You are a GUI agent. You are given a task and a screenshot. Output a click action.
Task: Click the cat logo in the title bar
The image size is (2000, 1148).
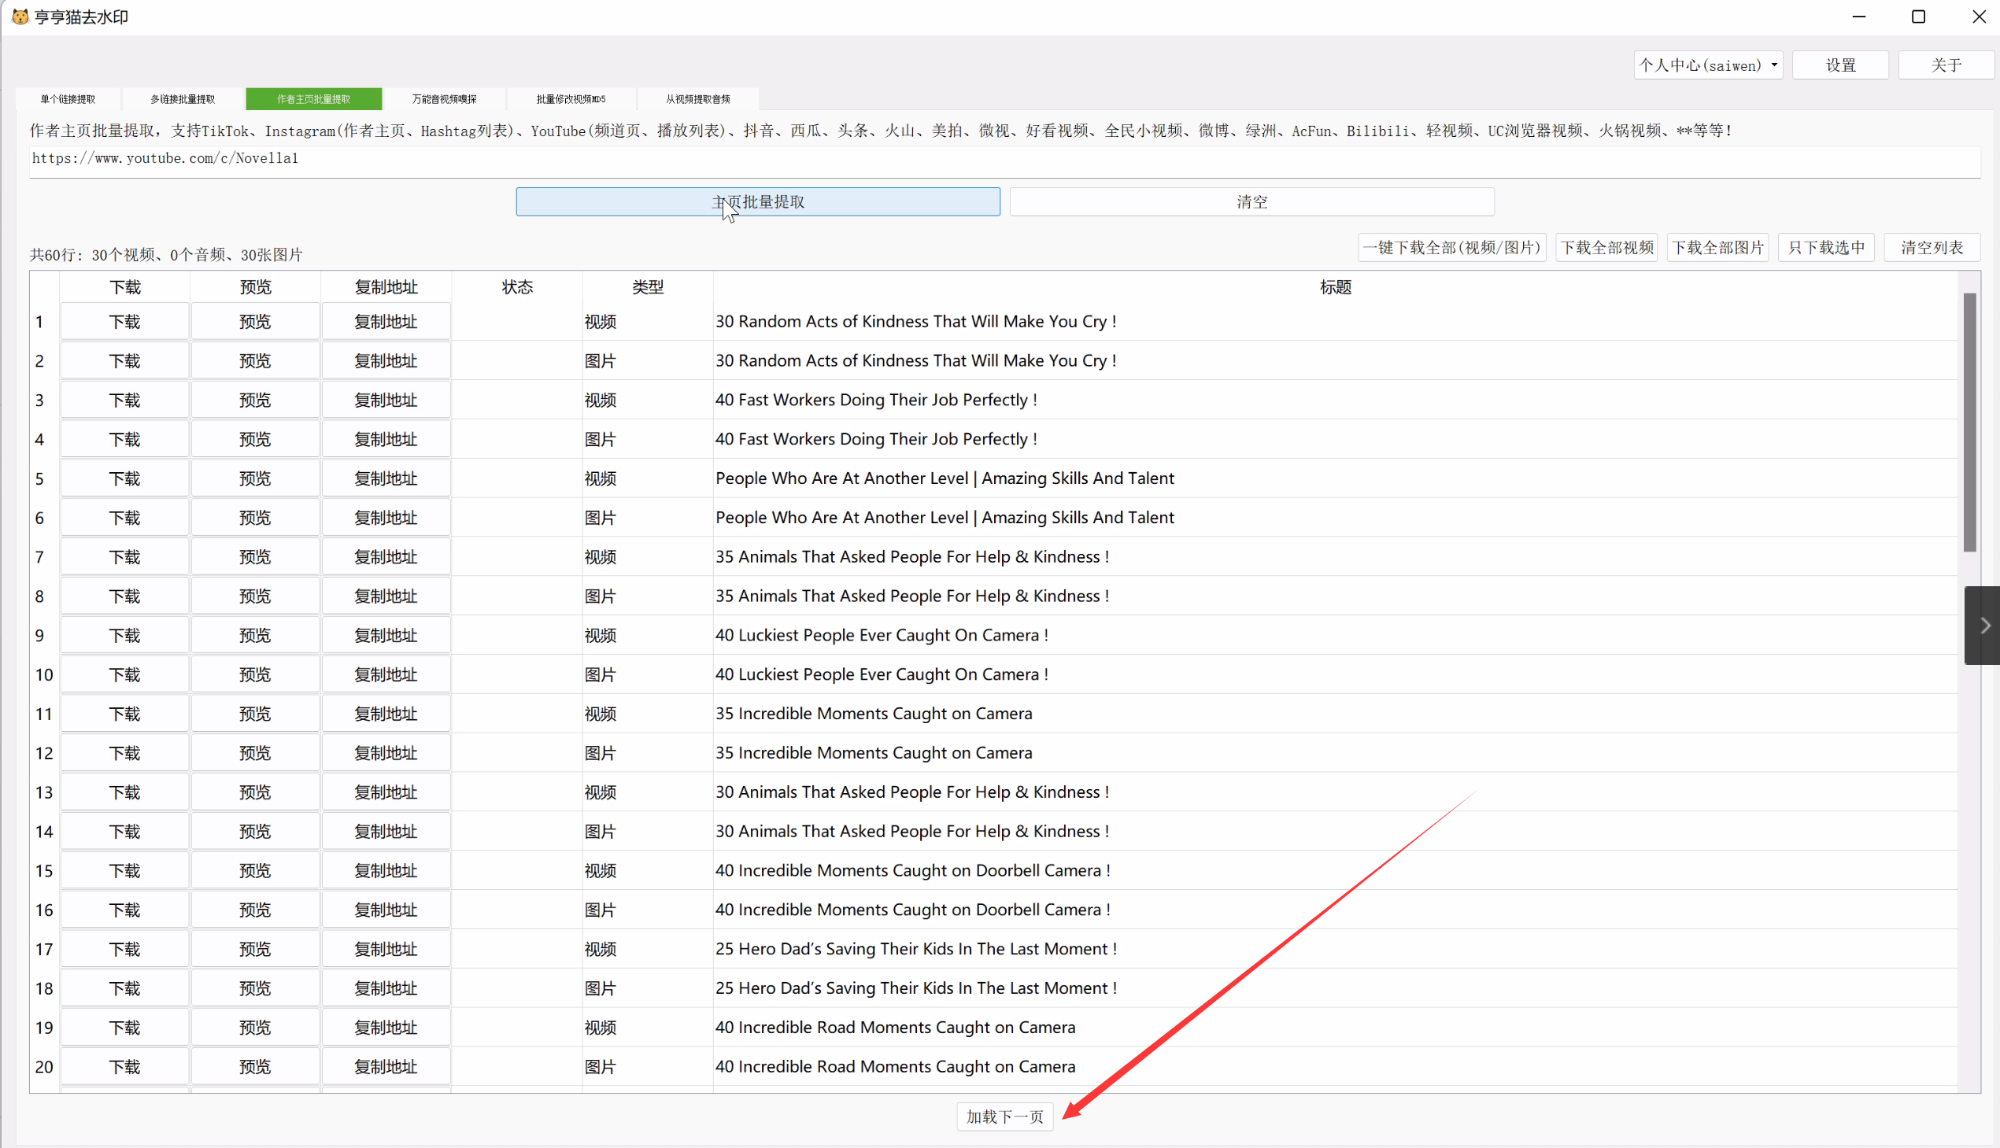coord(19,16)
